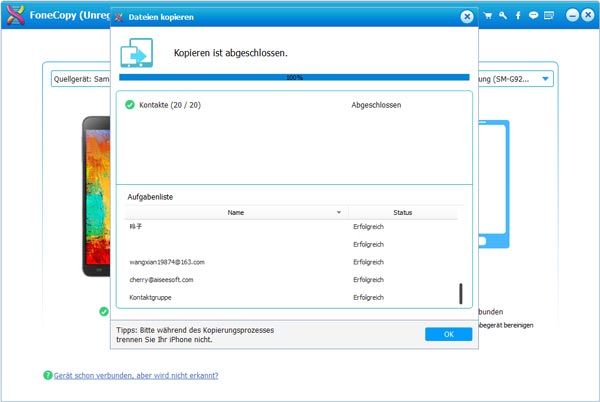Image resolution: width=600 pixels, height=402 pixels.
Task: Open 'Gerät schon verbunden' help link
Action: [136, 375]
